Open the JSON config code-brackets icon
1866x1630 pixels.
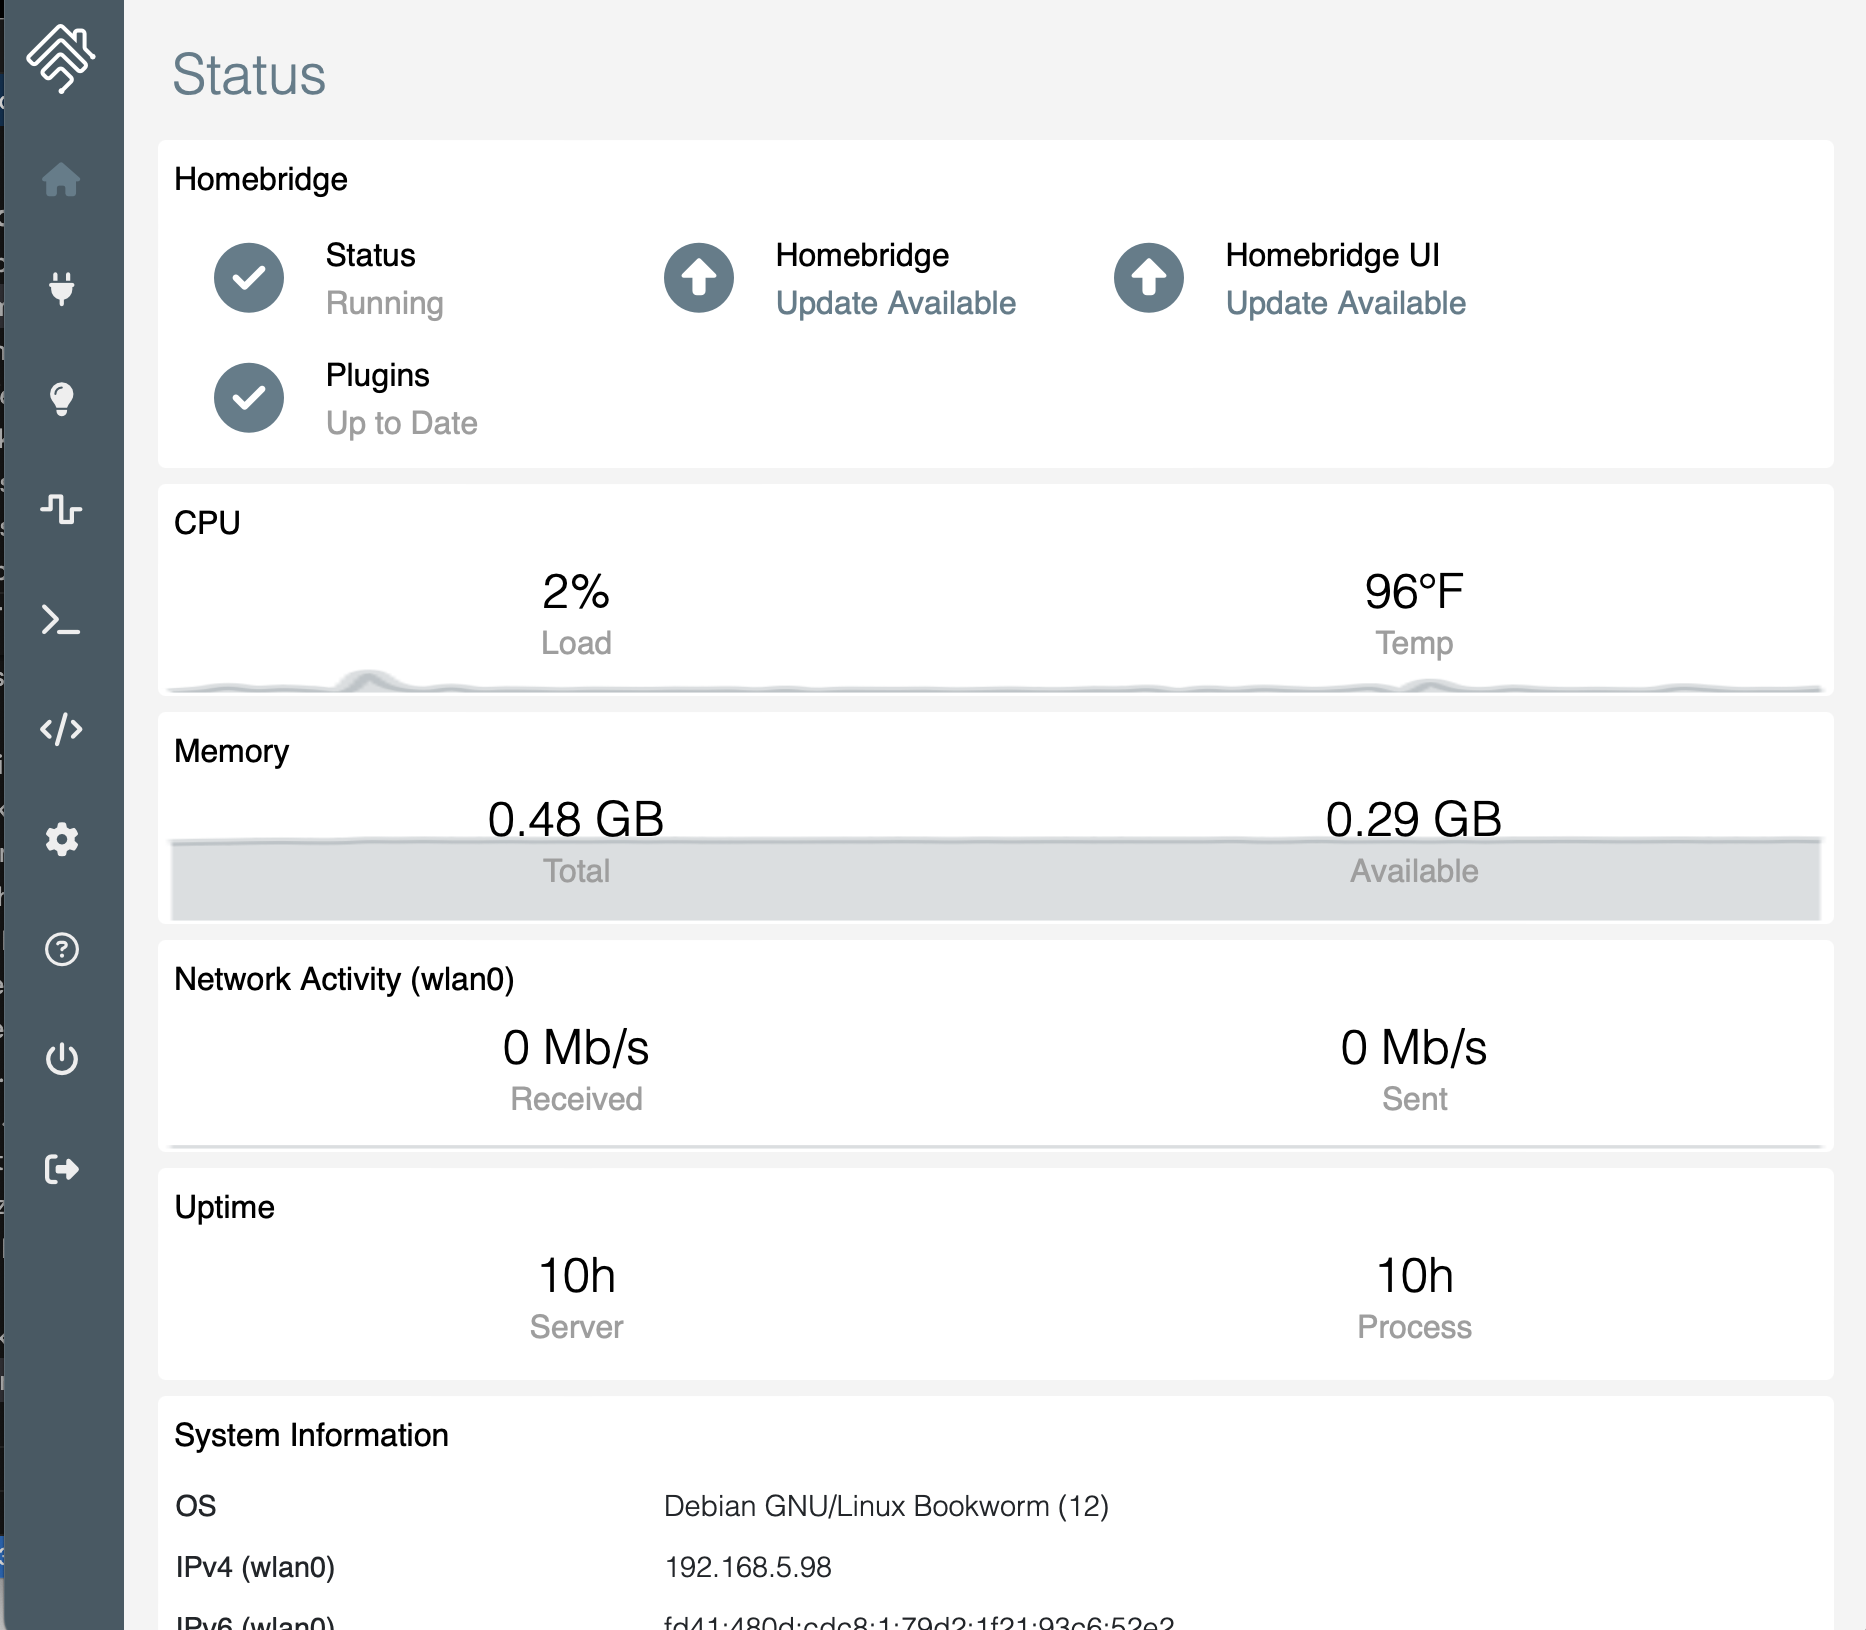61,729
